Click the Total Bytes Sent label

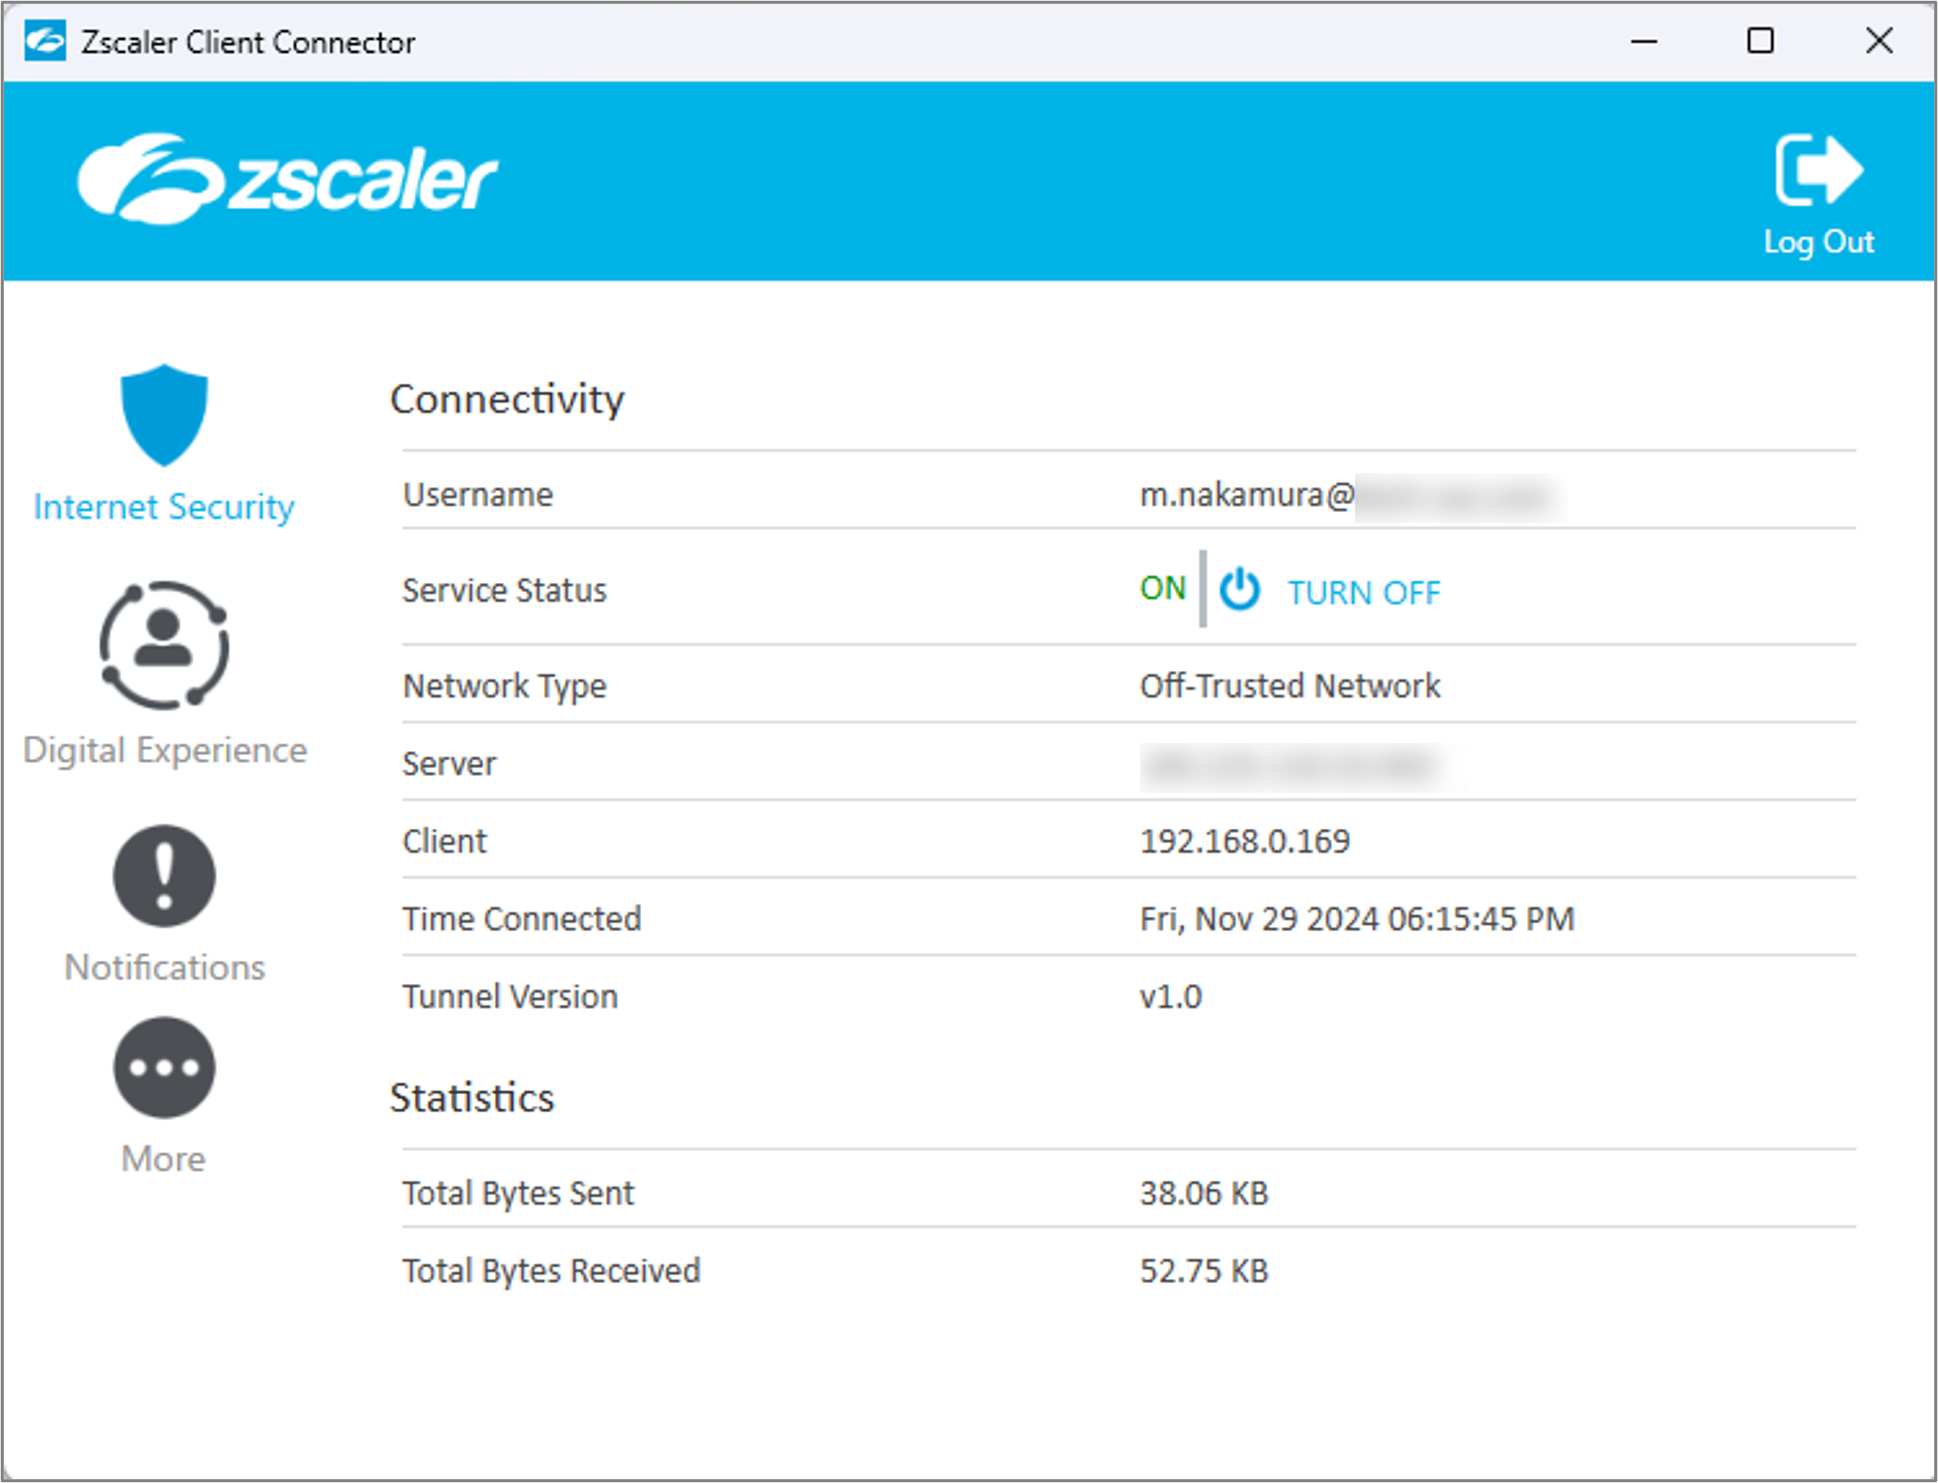point(518,1193)
